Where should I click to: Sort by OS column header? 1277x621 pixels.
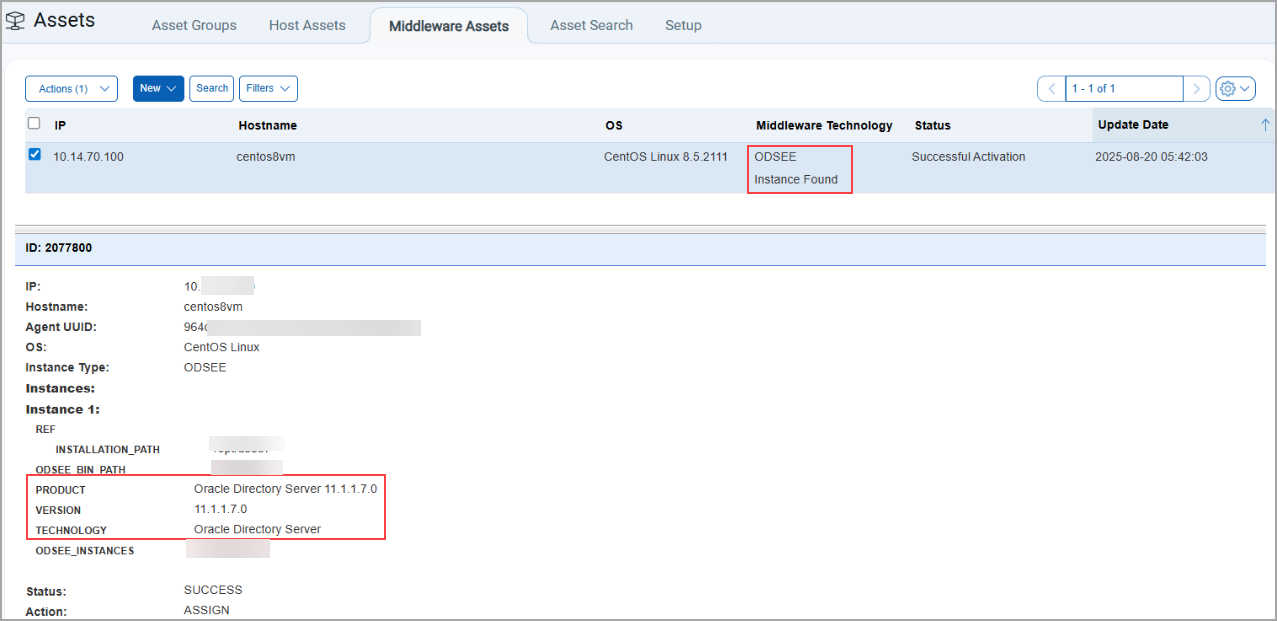point(613,126)
